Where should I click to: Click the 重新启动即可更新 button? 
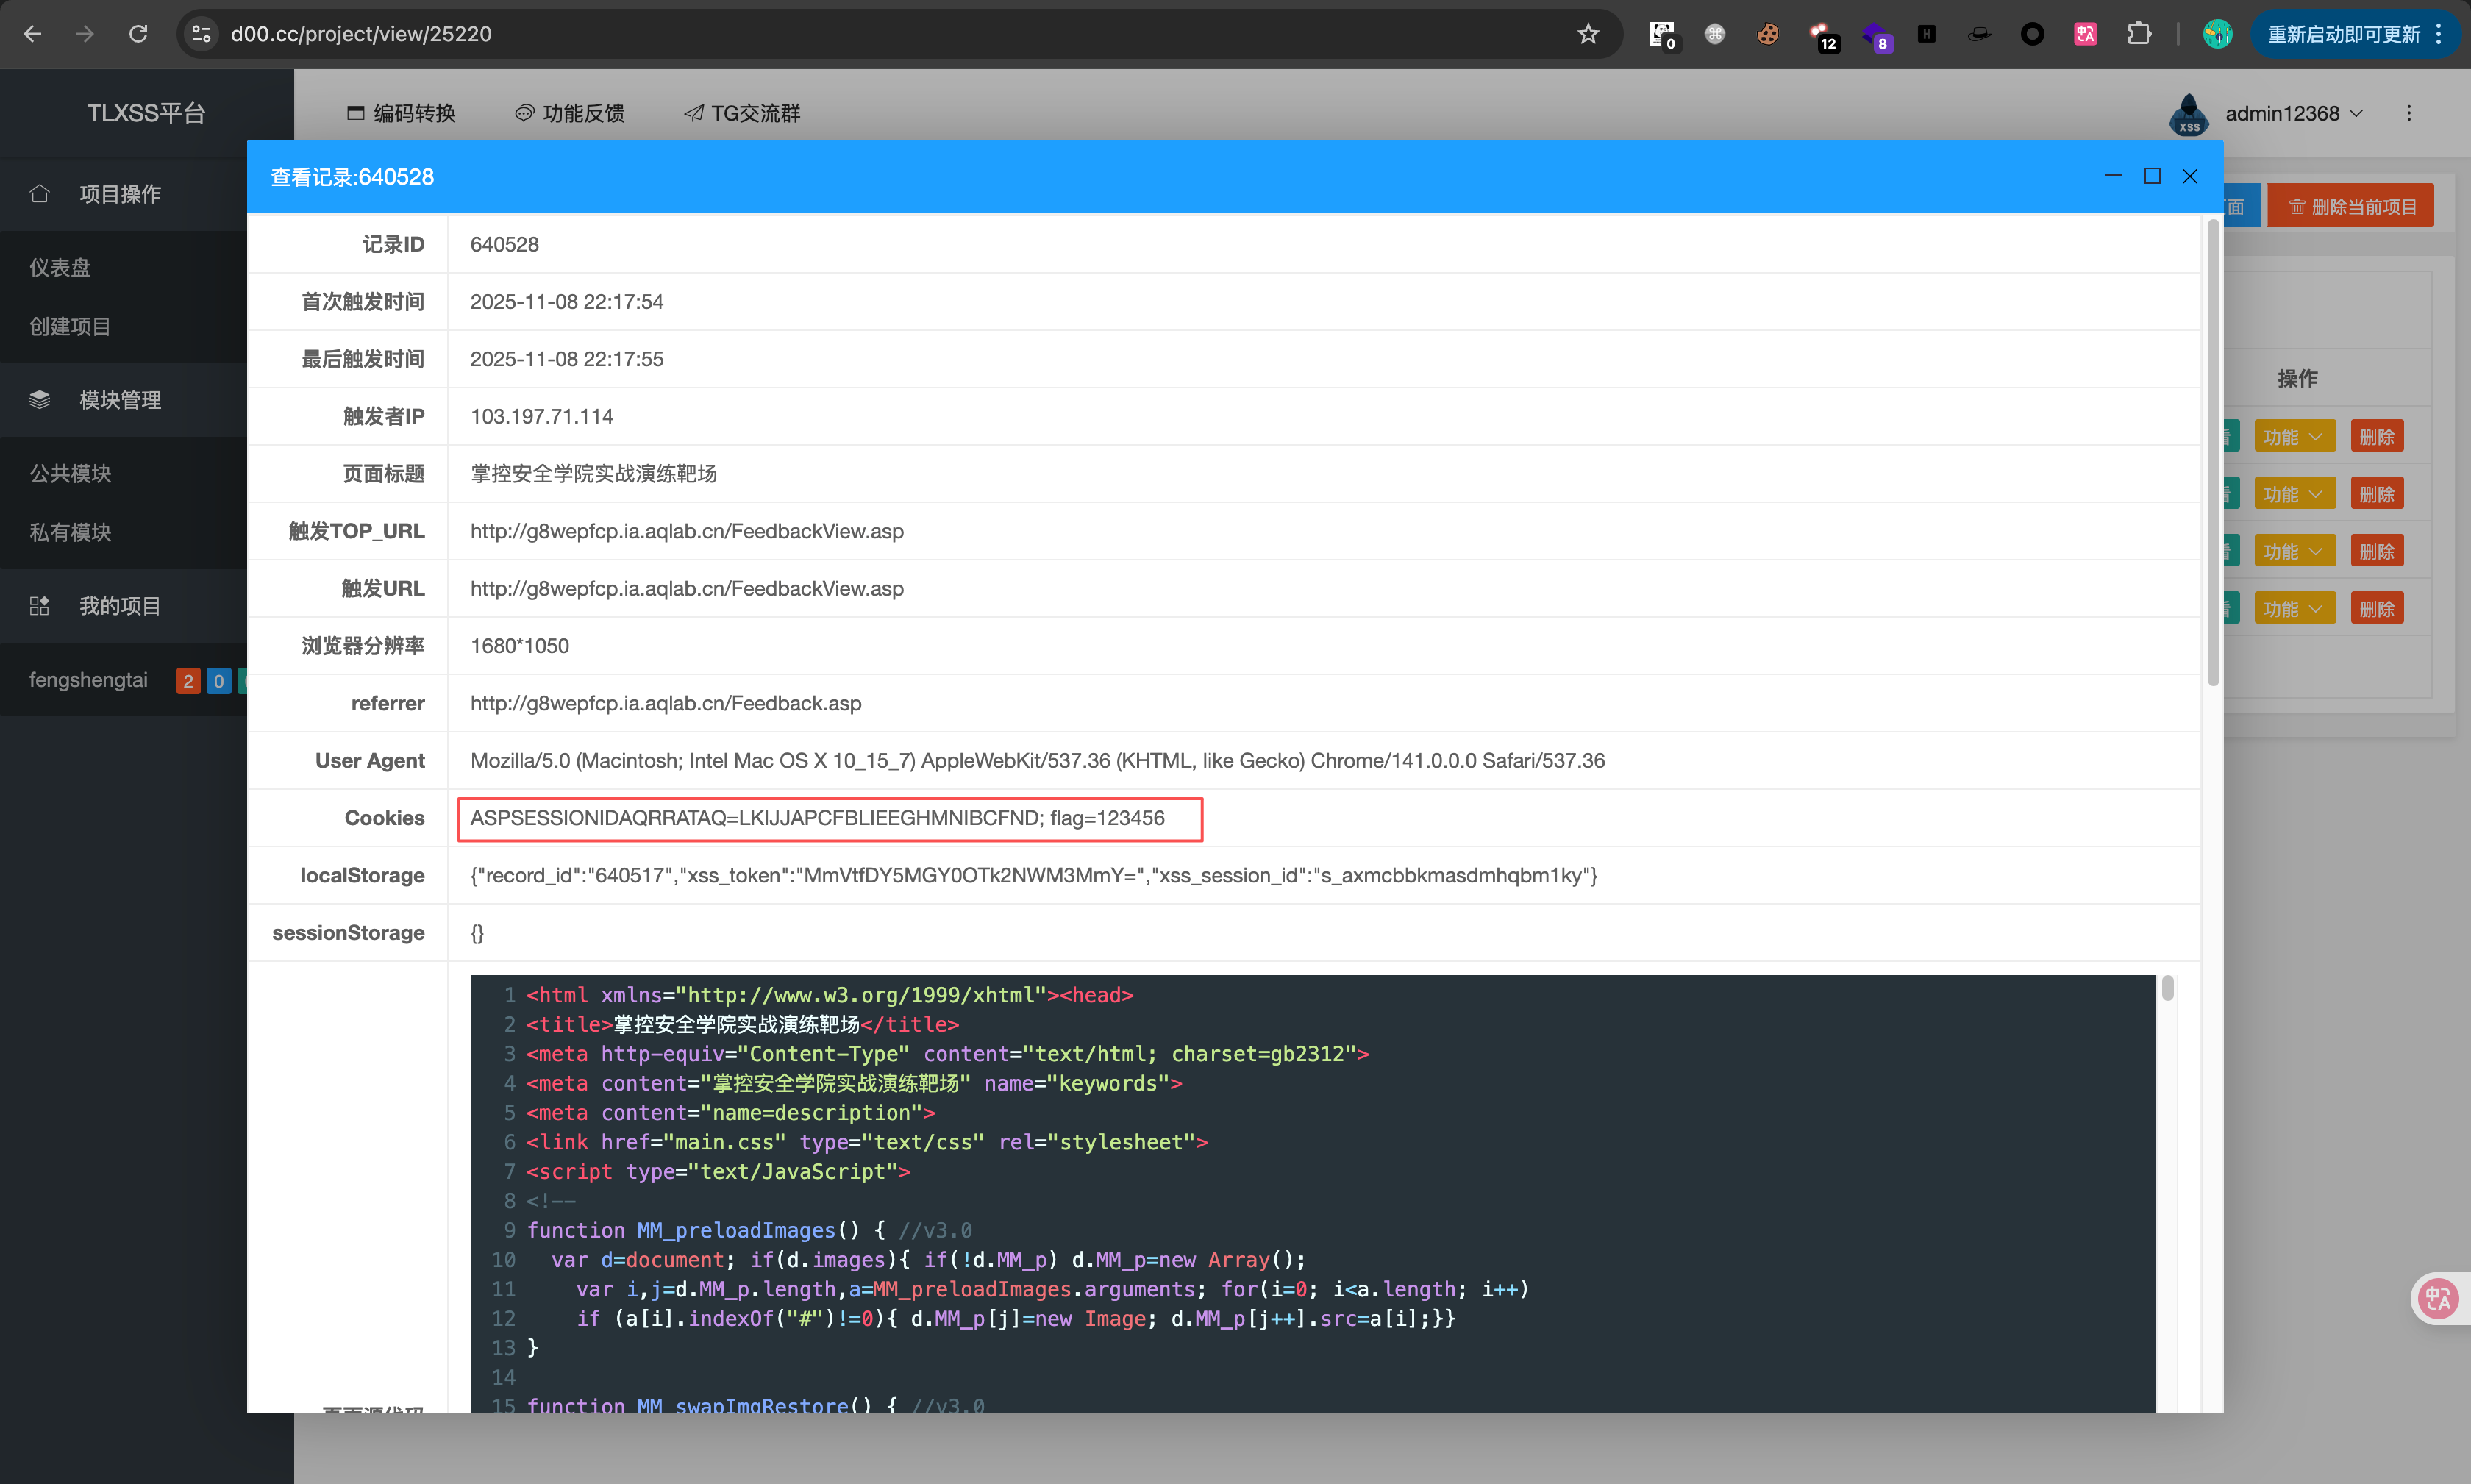tap(2343, 34)
